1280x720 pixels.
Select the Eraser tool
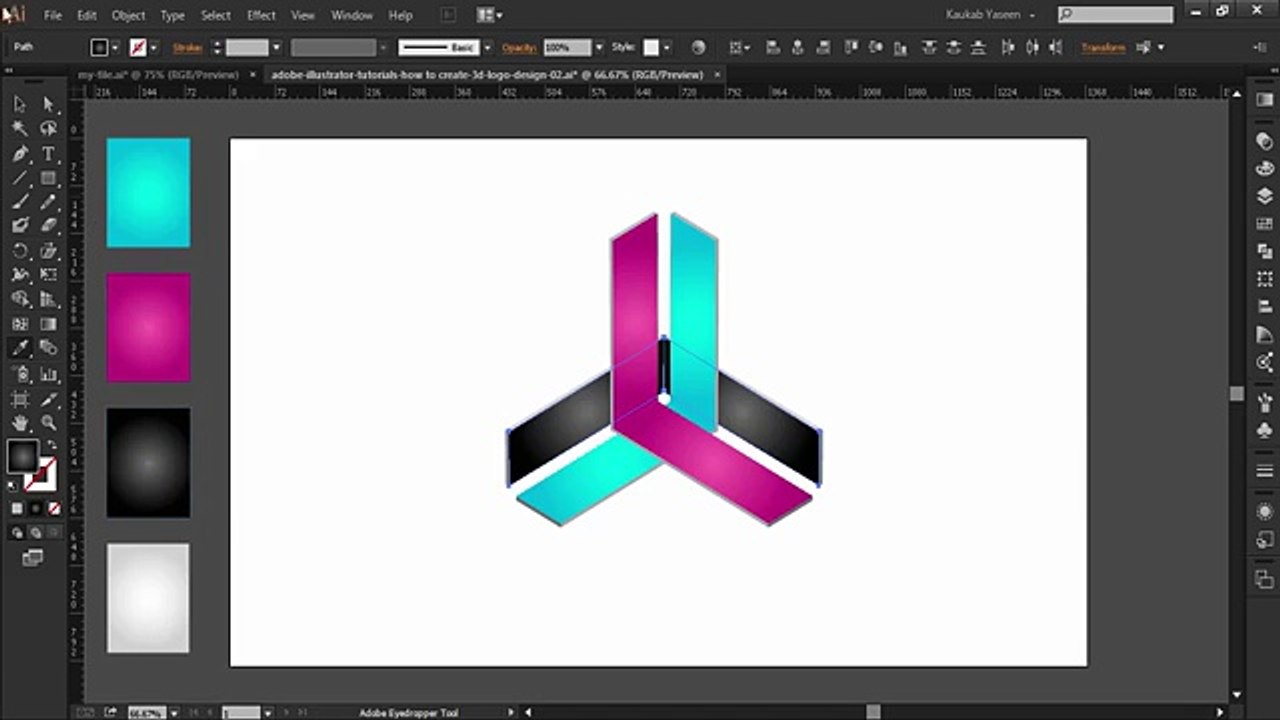click(48, 226)
